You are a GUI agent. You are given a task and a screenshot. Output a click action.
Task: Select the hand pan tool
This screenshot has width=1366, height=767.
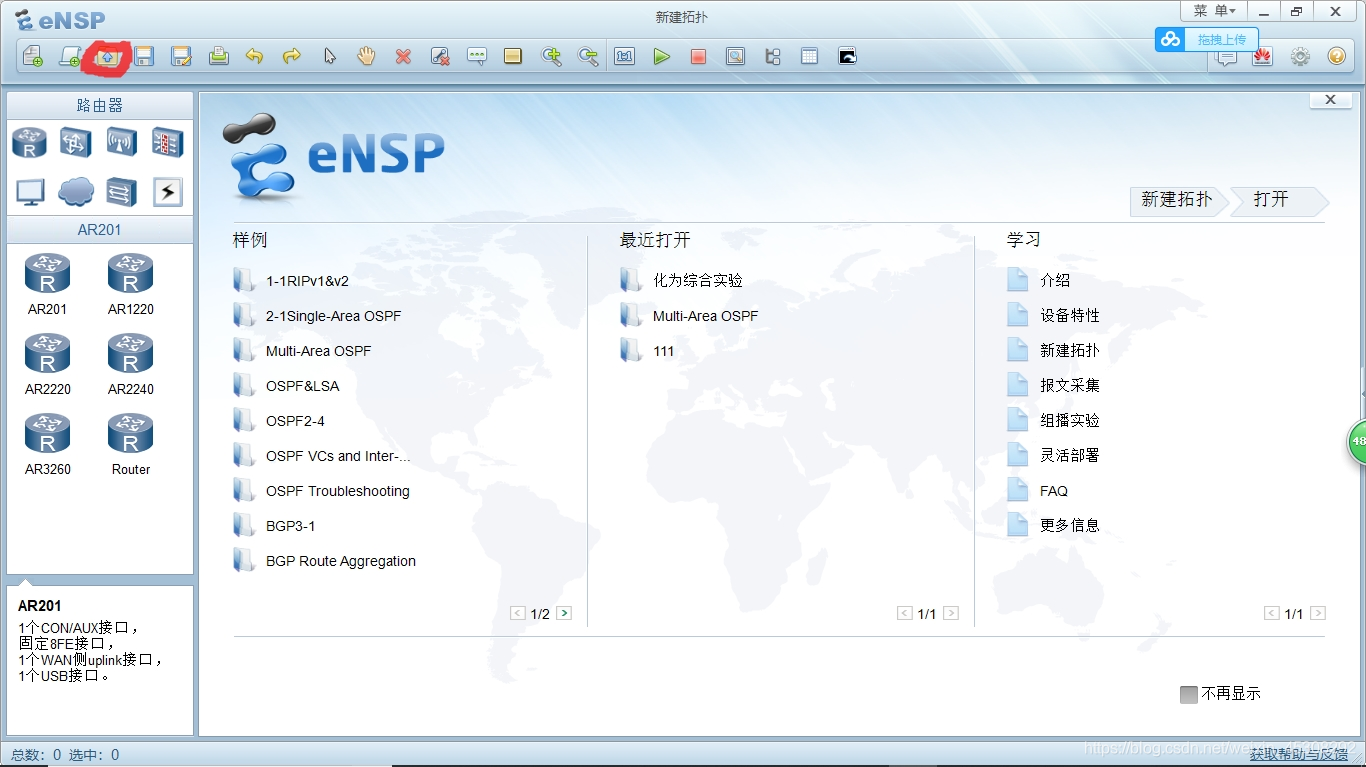tap(366, 57)
